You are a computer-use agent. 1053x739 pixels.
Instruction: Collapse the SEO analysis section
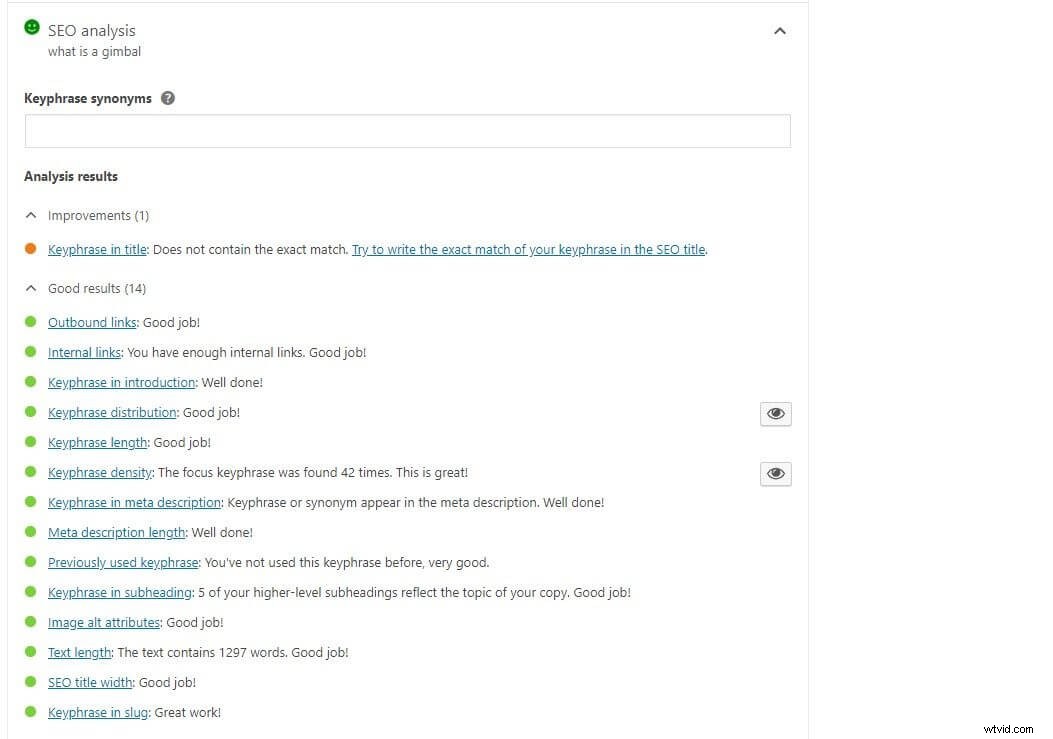point(780,31)
